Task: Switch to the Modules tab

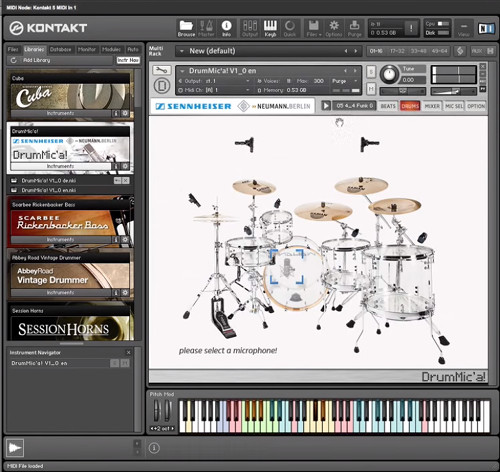Action: [x=111, y=49]
